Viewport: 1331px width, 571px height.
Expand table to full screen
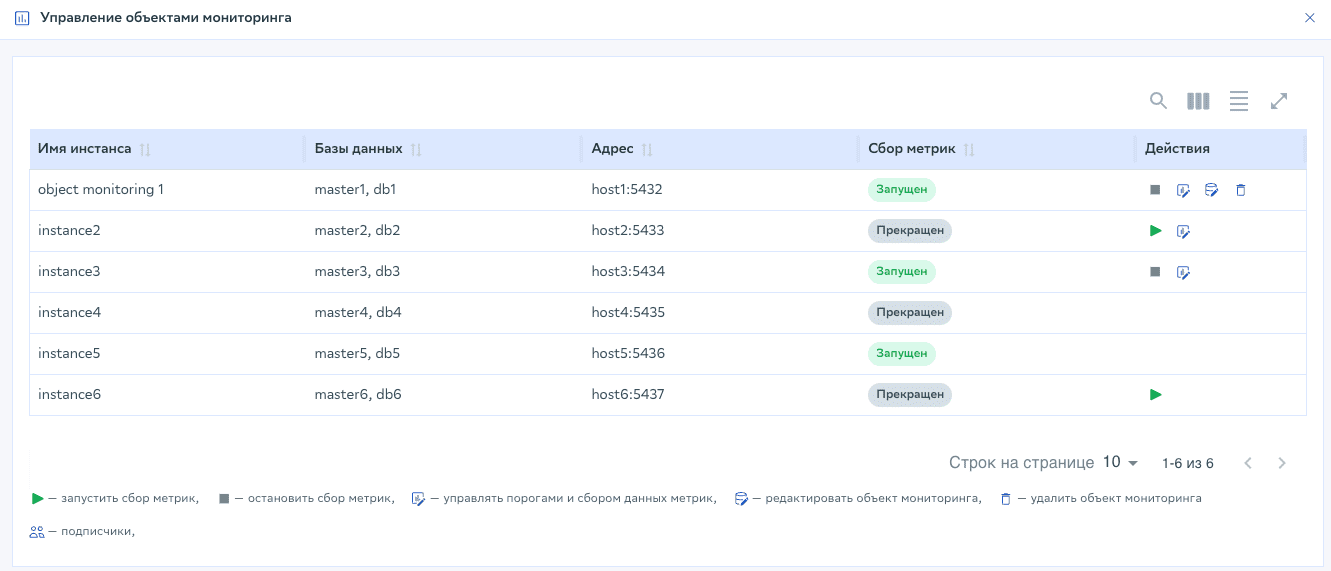pos(1279,100)
